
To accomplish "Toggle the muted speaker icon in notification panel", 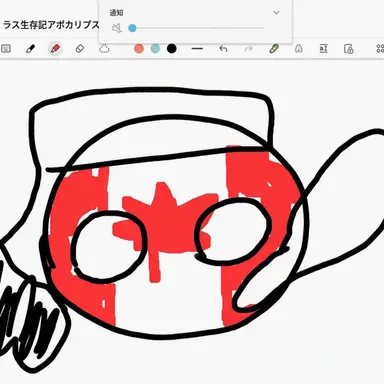I will pyautogui.click(x=117, y=28).
